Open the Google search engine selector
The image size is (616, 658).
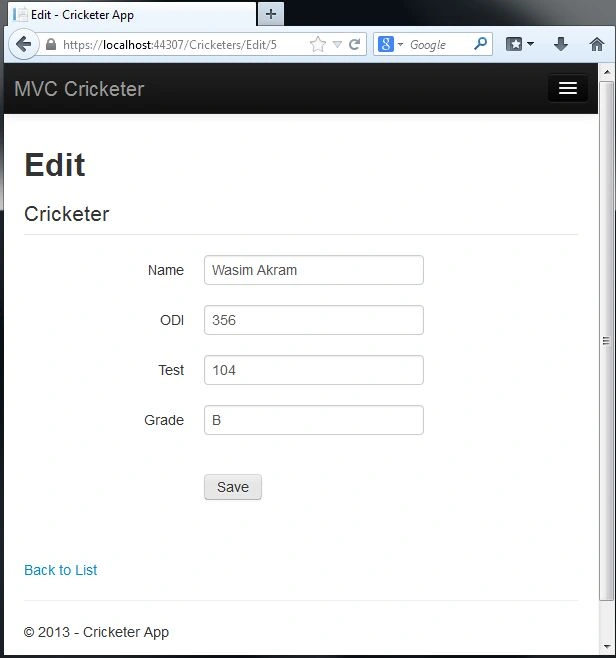click(x=390, y=44)
